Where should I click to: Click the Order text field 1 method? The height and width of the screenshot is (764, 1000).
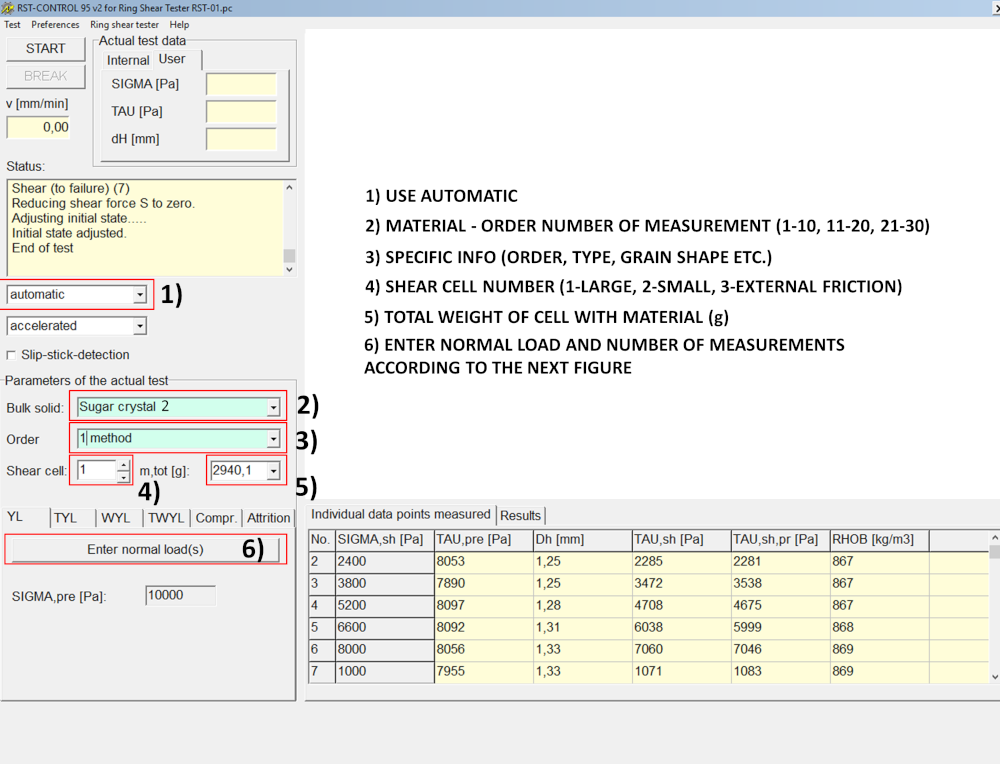[172, 439]
